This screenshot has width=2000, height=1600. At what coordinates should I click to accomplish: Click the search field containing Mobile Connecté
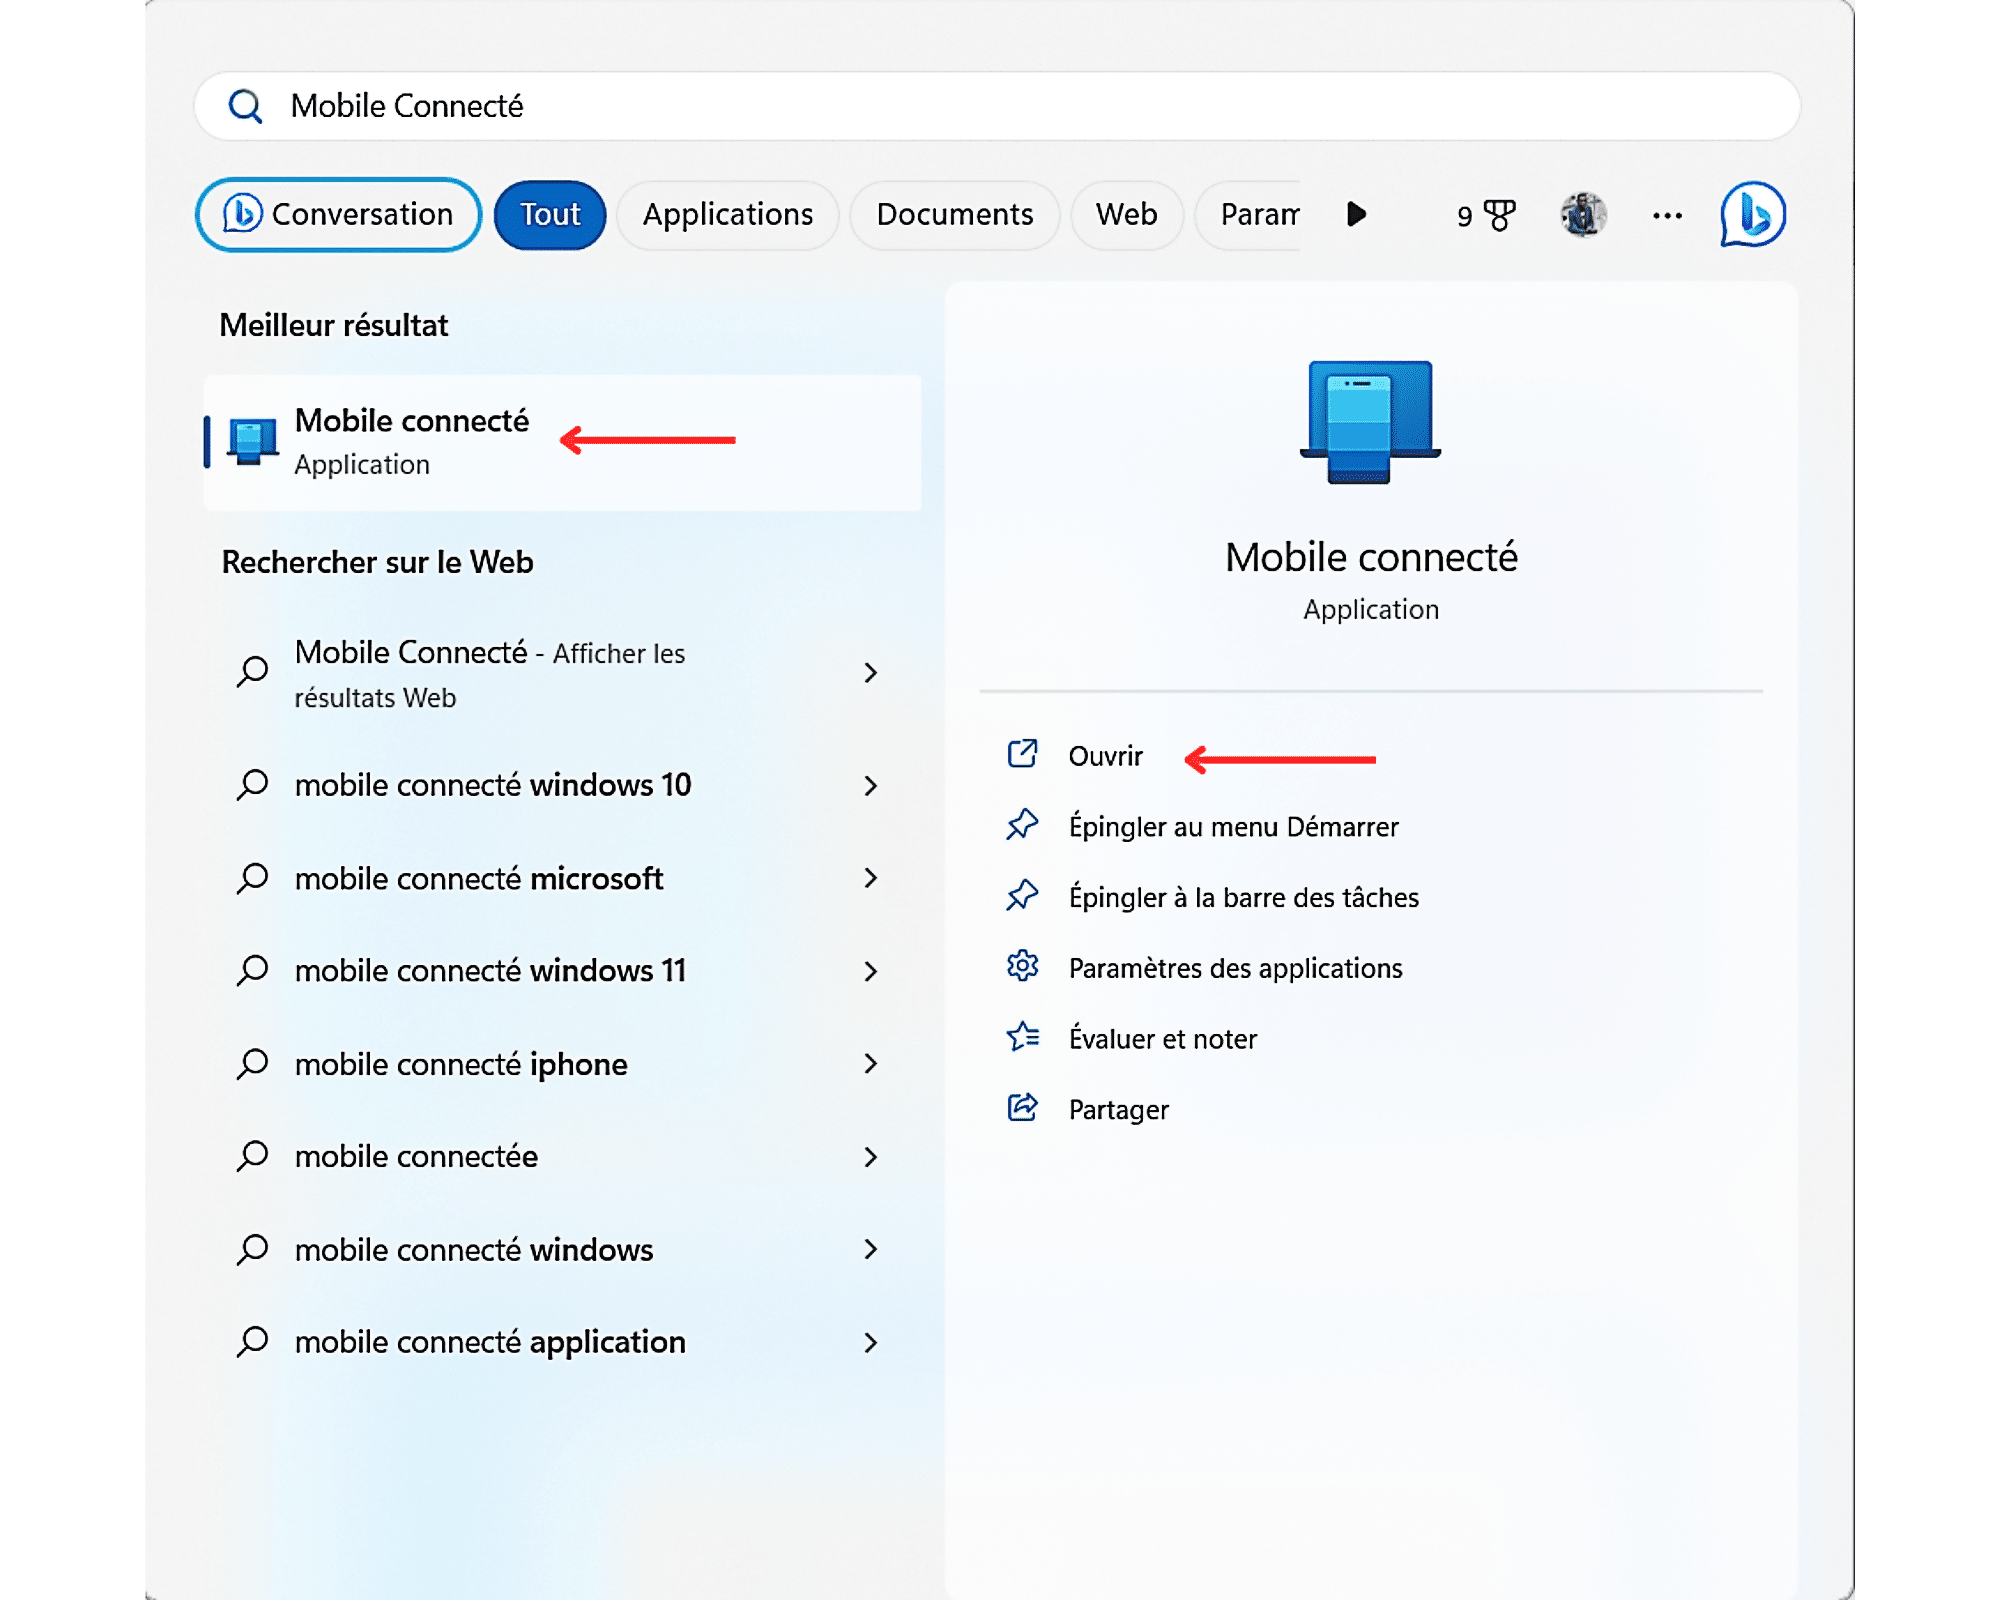pyautogui.click(x=997, y=106)
